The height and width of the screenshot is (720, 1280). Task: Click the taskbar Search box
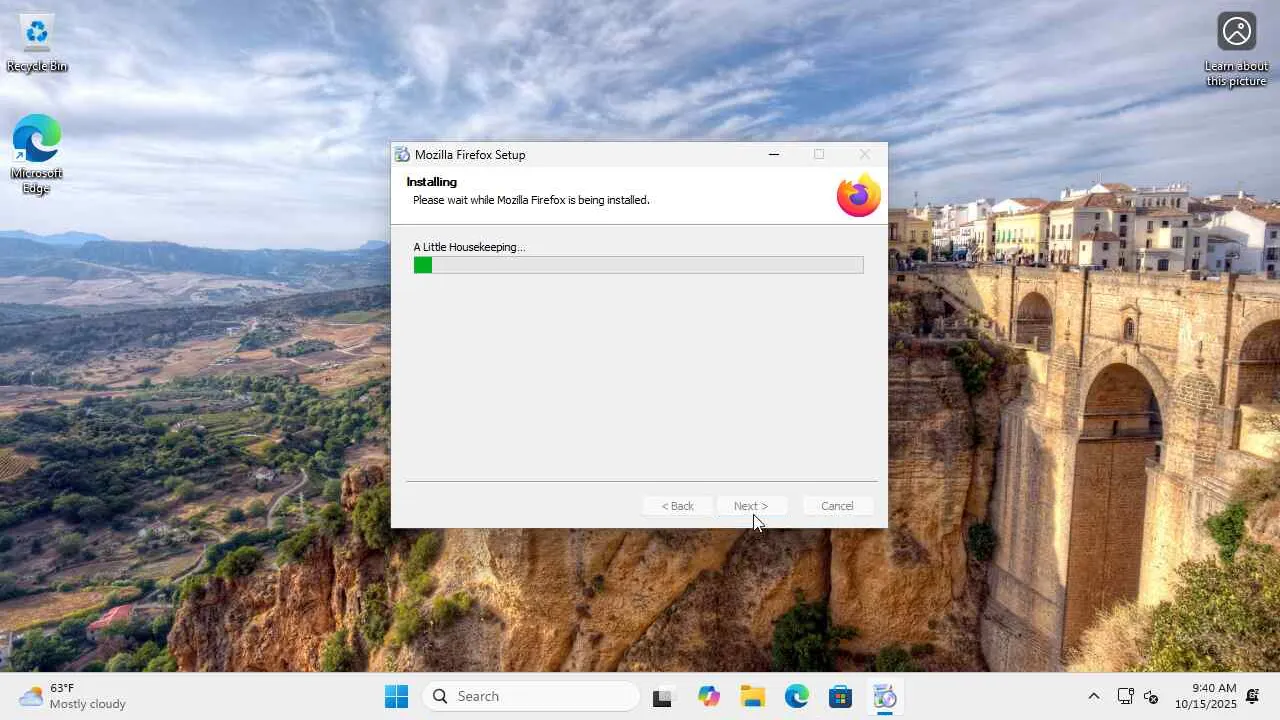click(531, 696)
